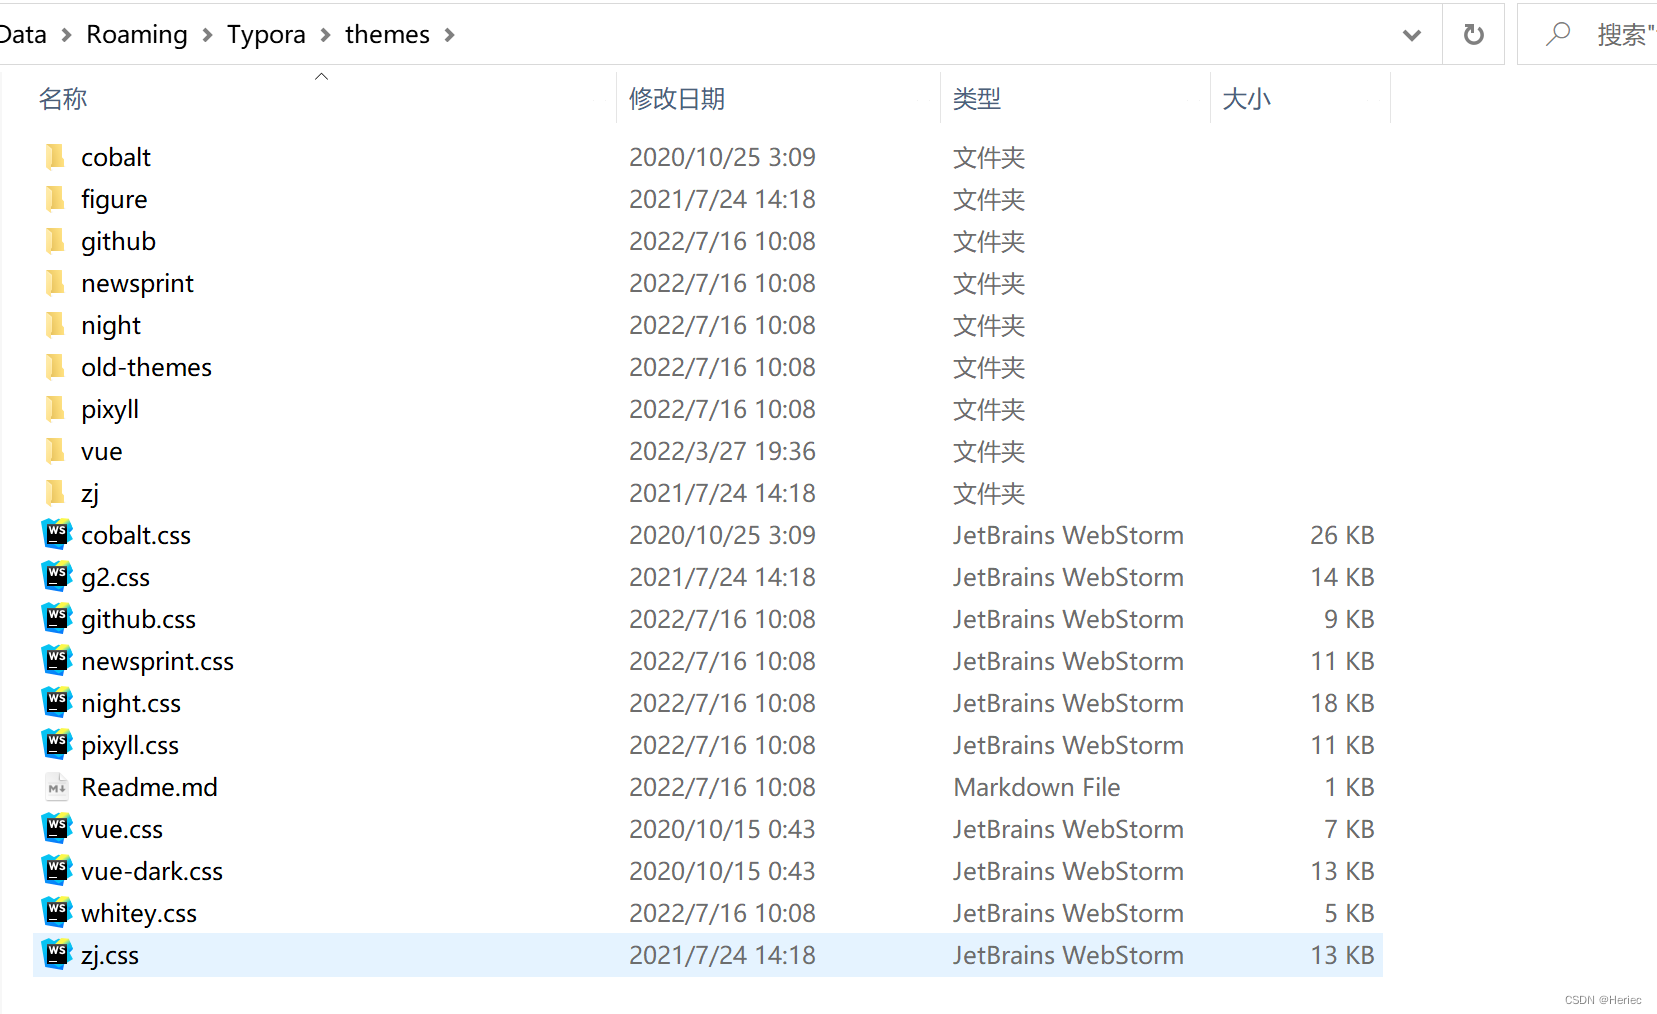Click the vue folder icon
The image size is (1657, 1014).
pyautogui.click(x=55, y=451)
